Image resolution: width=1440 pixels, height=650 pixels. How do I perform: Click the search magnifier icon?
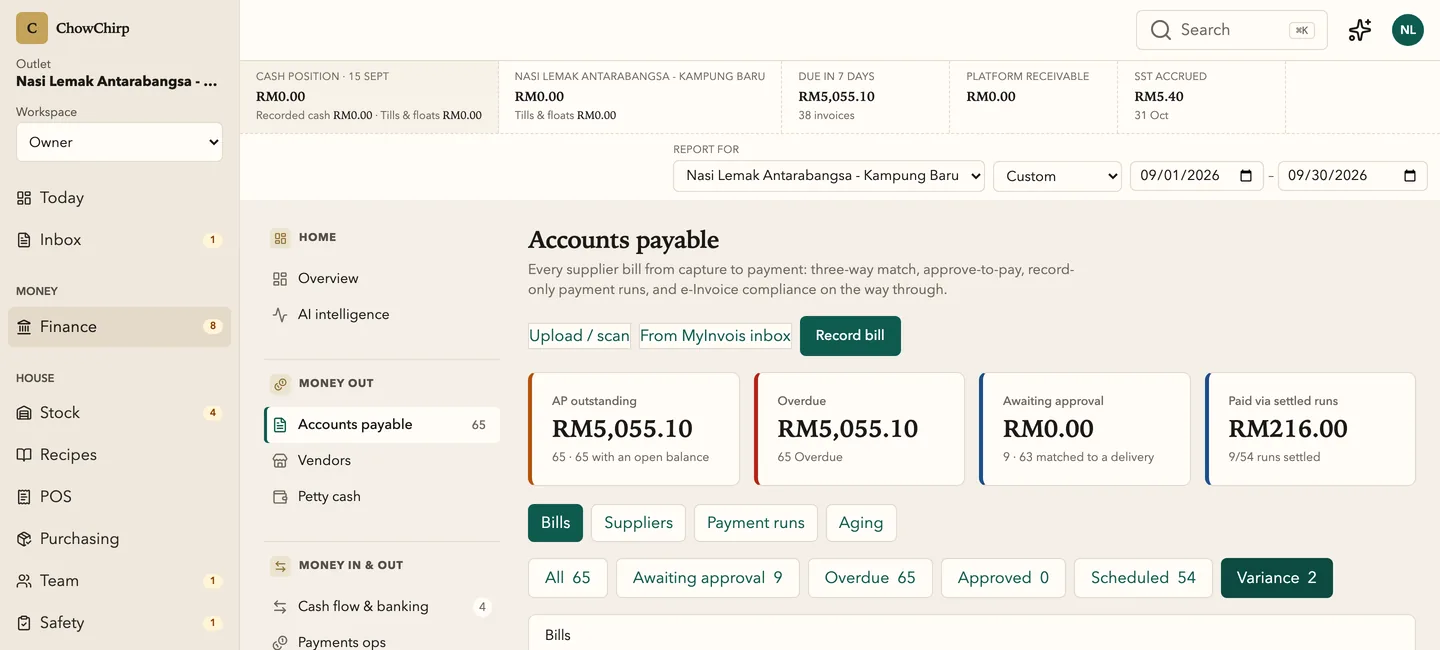[x=1161, y=30]
